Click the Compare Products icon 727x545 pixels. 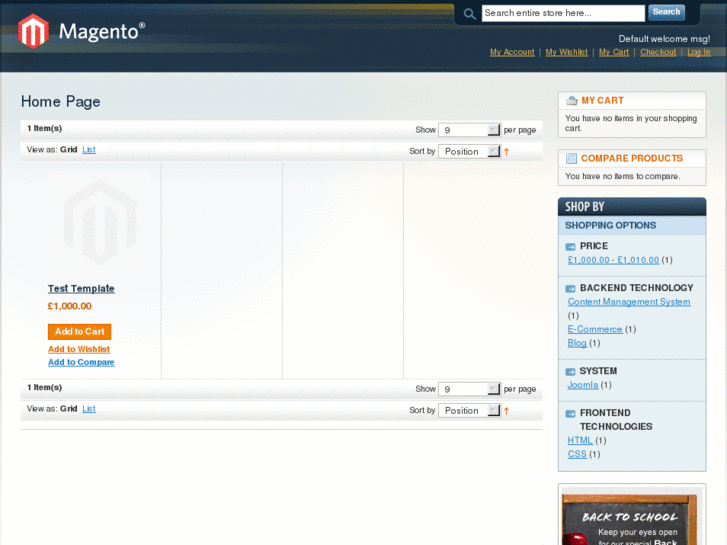click(571, 159)
